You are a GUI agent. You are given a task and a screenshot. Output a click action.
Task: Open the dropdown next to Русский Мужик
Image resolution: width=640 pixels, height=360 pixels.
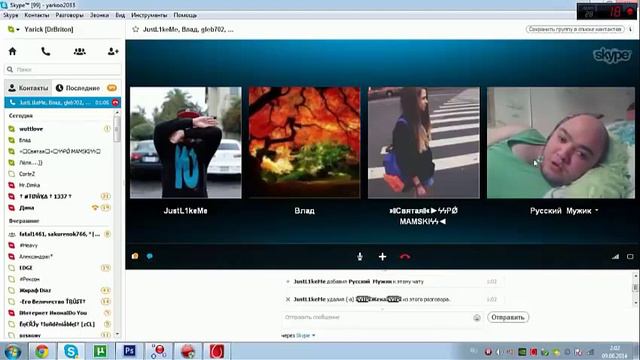tap(597, 211)
